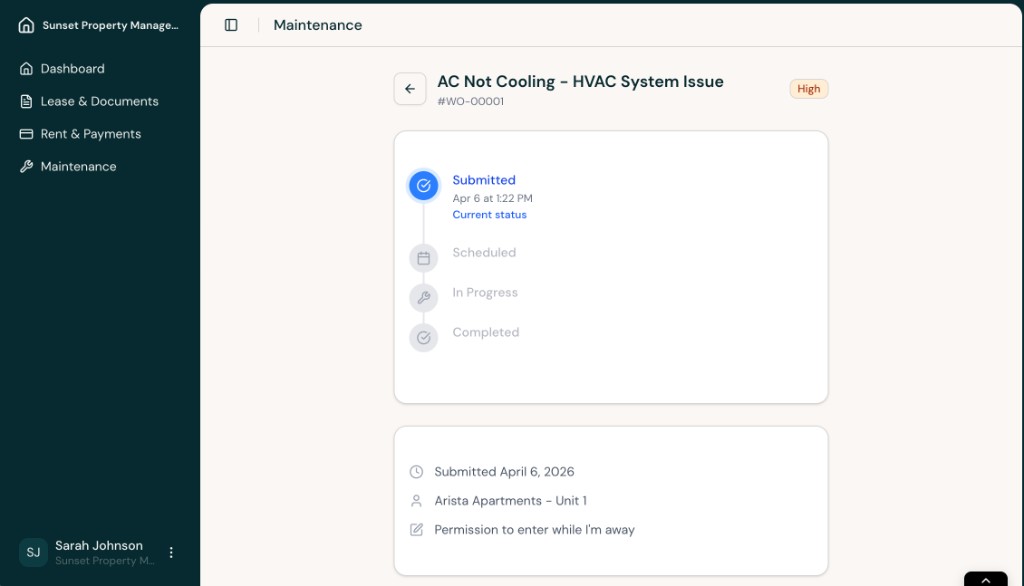Screen dimensions: 1024x586
Task: Click the Completed status circle icon
Action: [x=423, y=337]
